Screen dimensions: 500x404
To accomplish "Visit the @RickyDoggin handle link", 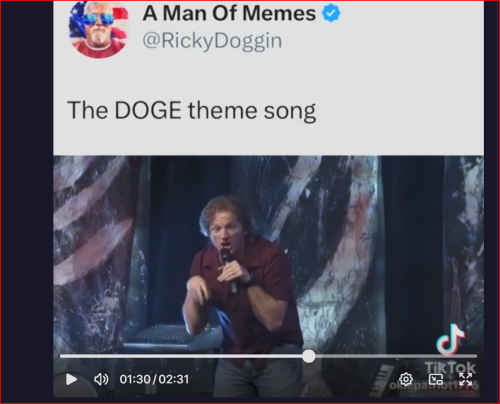I will tap(212, 41).
